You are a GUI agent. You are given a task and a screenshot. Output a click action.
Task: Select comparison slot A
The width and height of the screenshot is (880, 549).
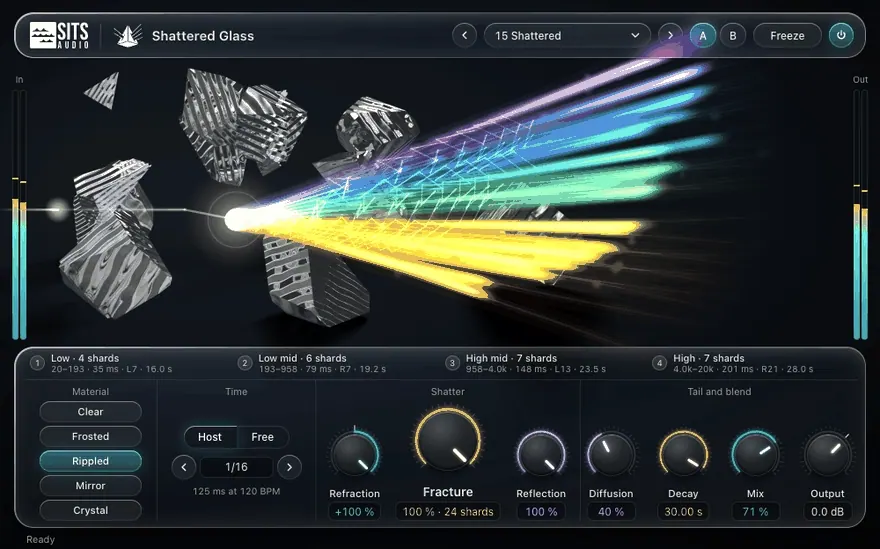point(702,35)
